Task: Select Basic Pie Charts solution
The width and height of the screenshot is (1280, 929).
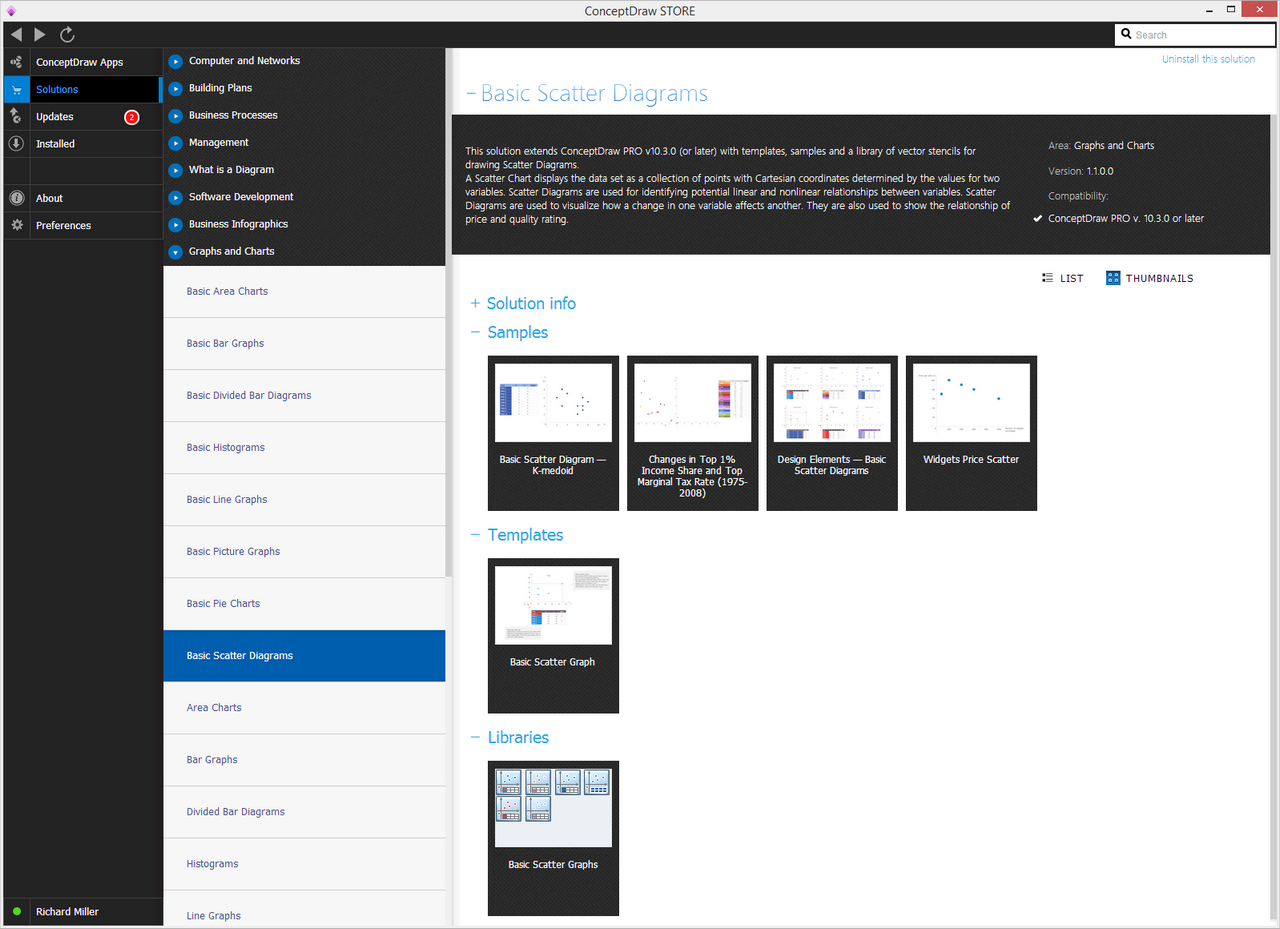Action: tap(304, 604)
